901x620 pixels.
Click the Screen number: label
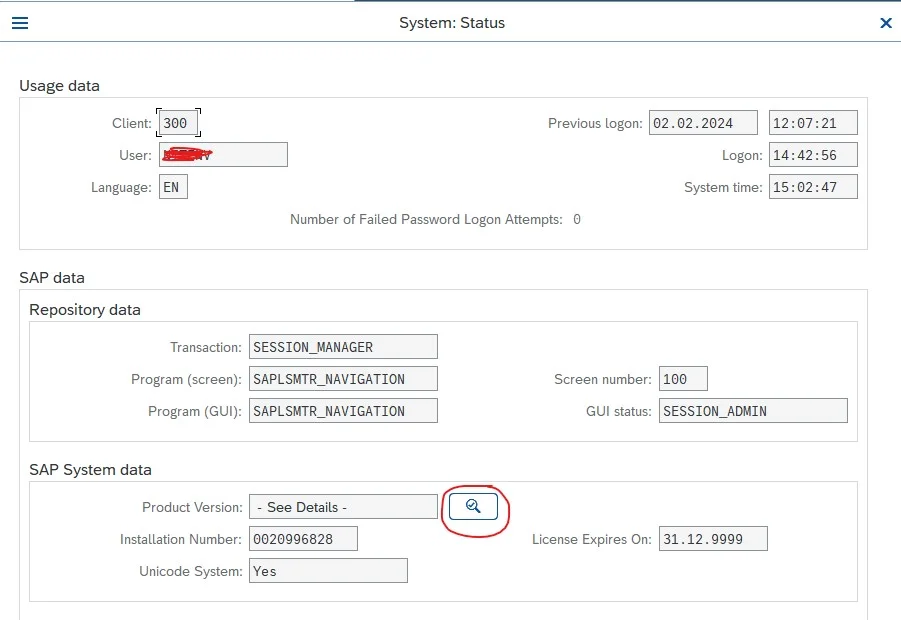pyautogui.click(x=603, y=379)
